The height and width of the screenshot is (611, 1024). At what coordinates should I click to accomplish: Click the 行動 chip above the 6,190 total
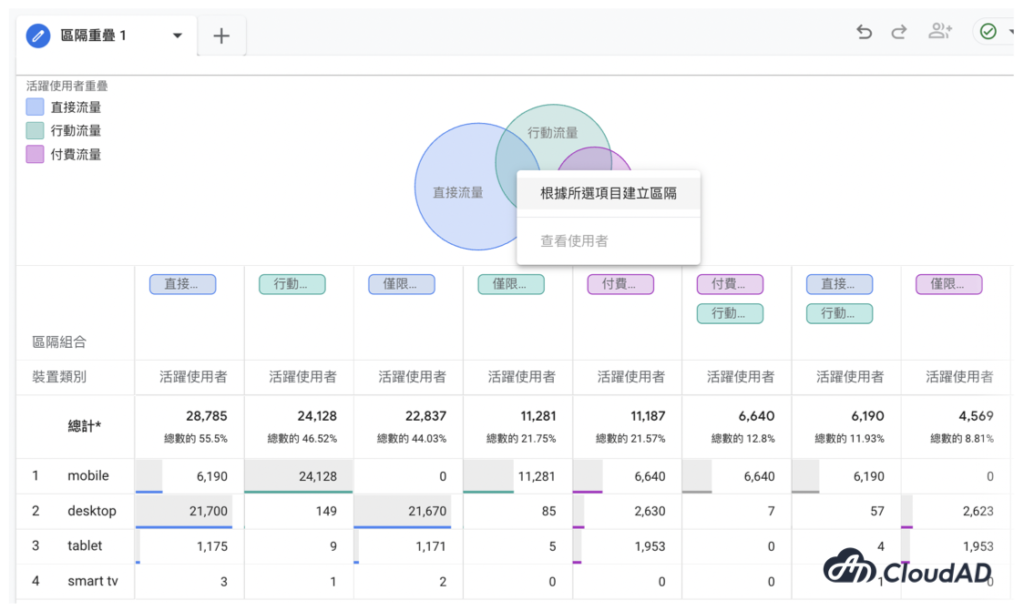(839, 314)
